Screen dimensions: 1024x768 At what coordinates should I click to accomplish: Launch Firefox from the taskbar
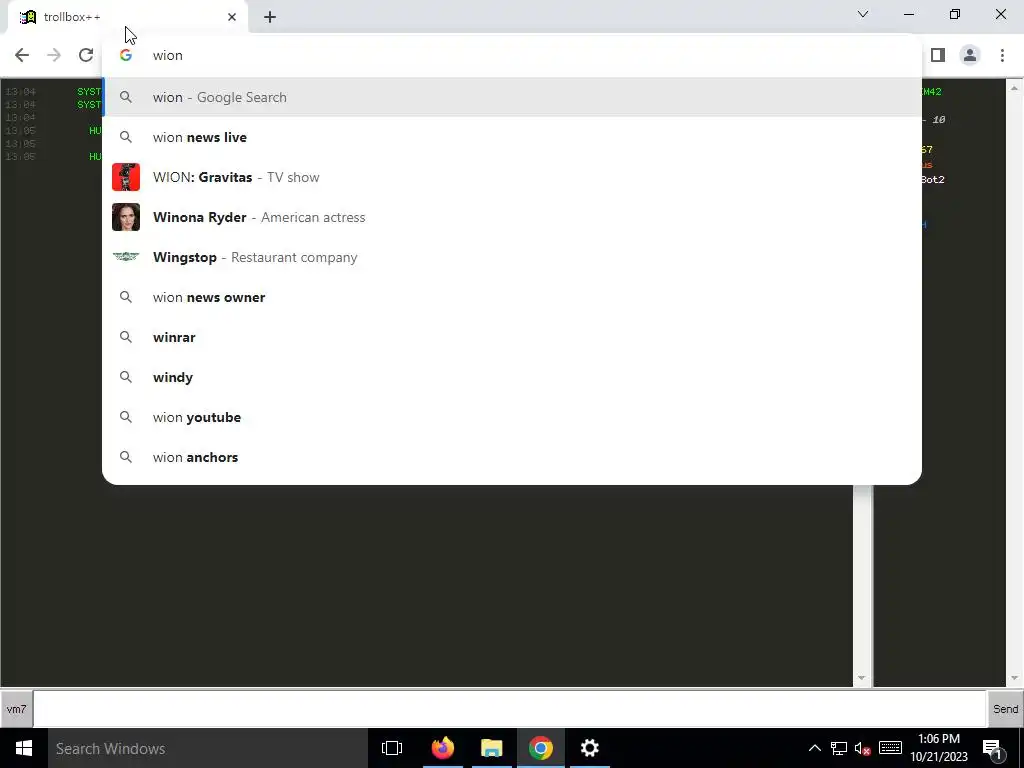[x=442, y=748]
